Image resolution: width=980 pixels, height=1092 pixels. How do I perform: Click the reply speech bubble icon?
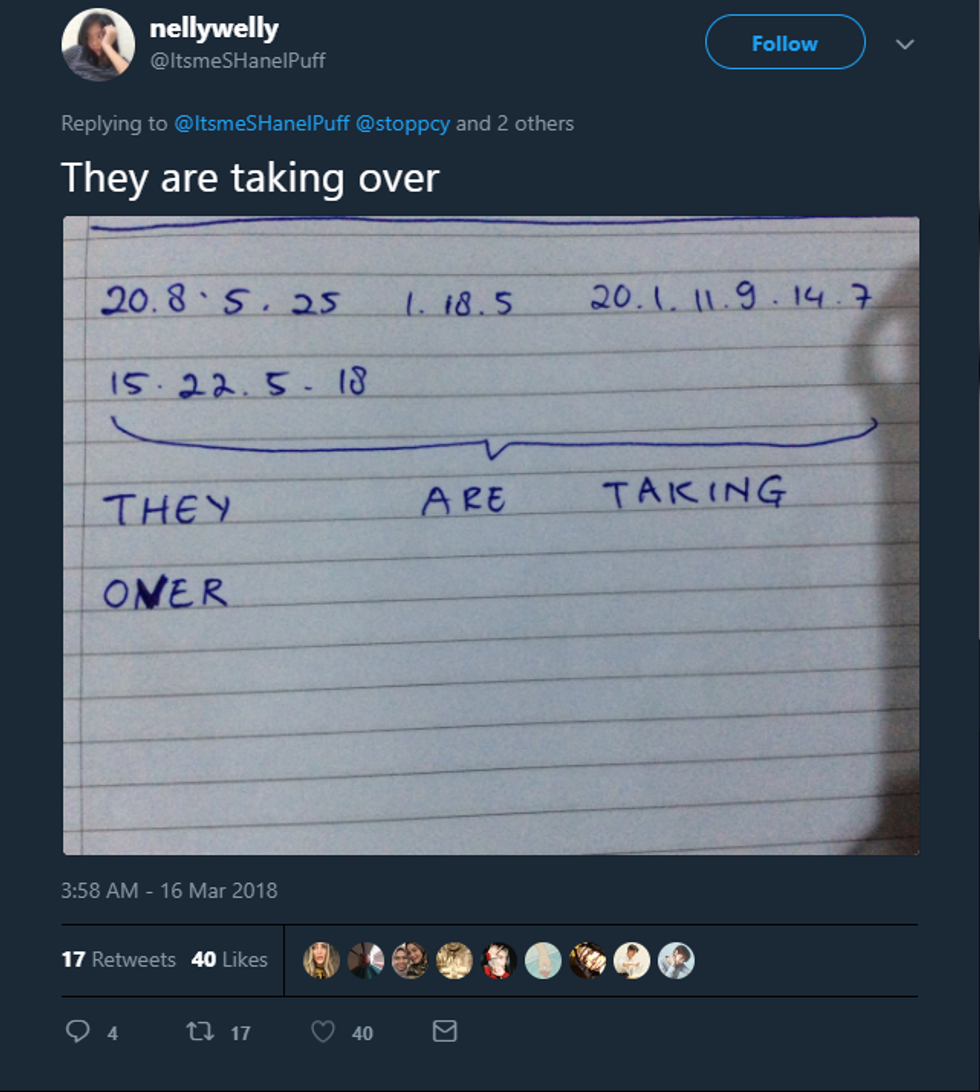point(78,1031)
